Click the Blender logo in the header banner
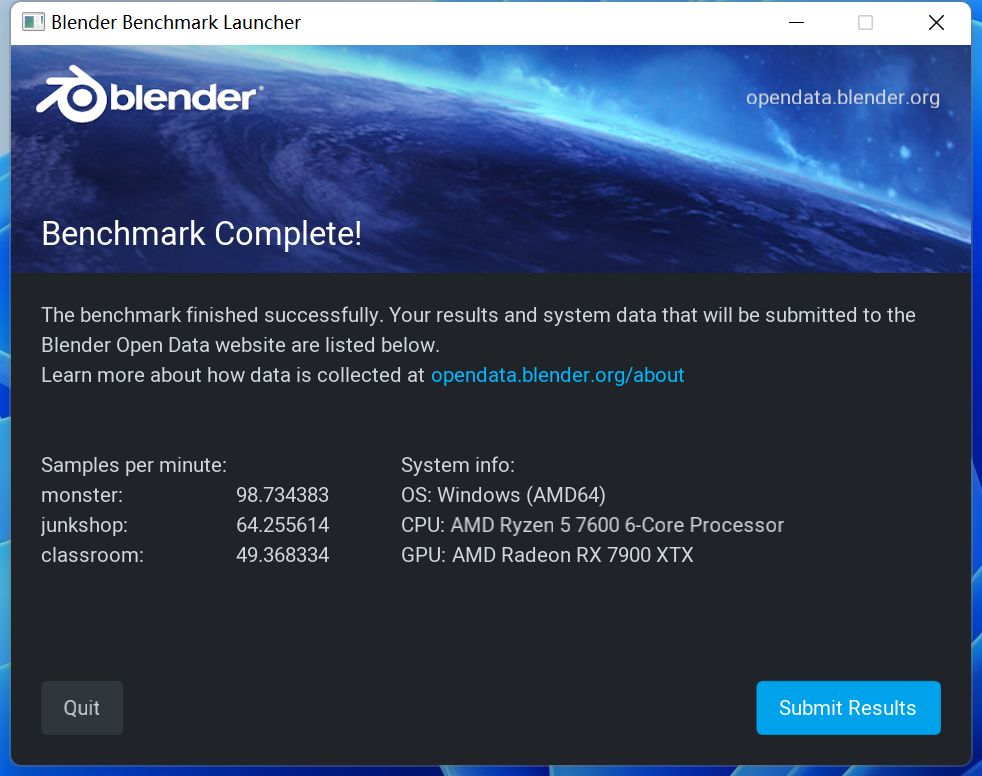 coord(148,95)
